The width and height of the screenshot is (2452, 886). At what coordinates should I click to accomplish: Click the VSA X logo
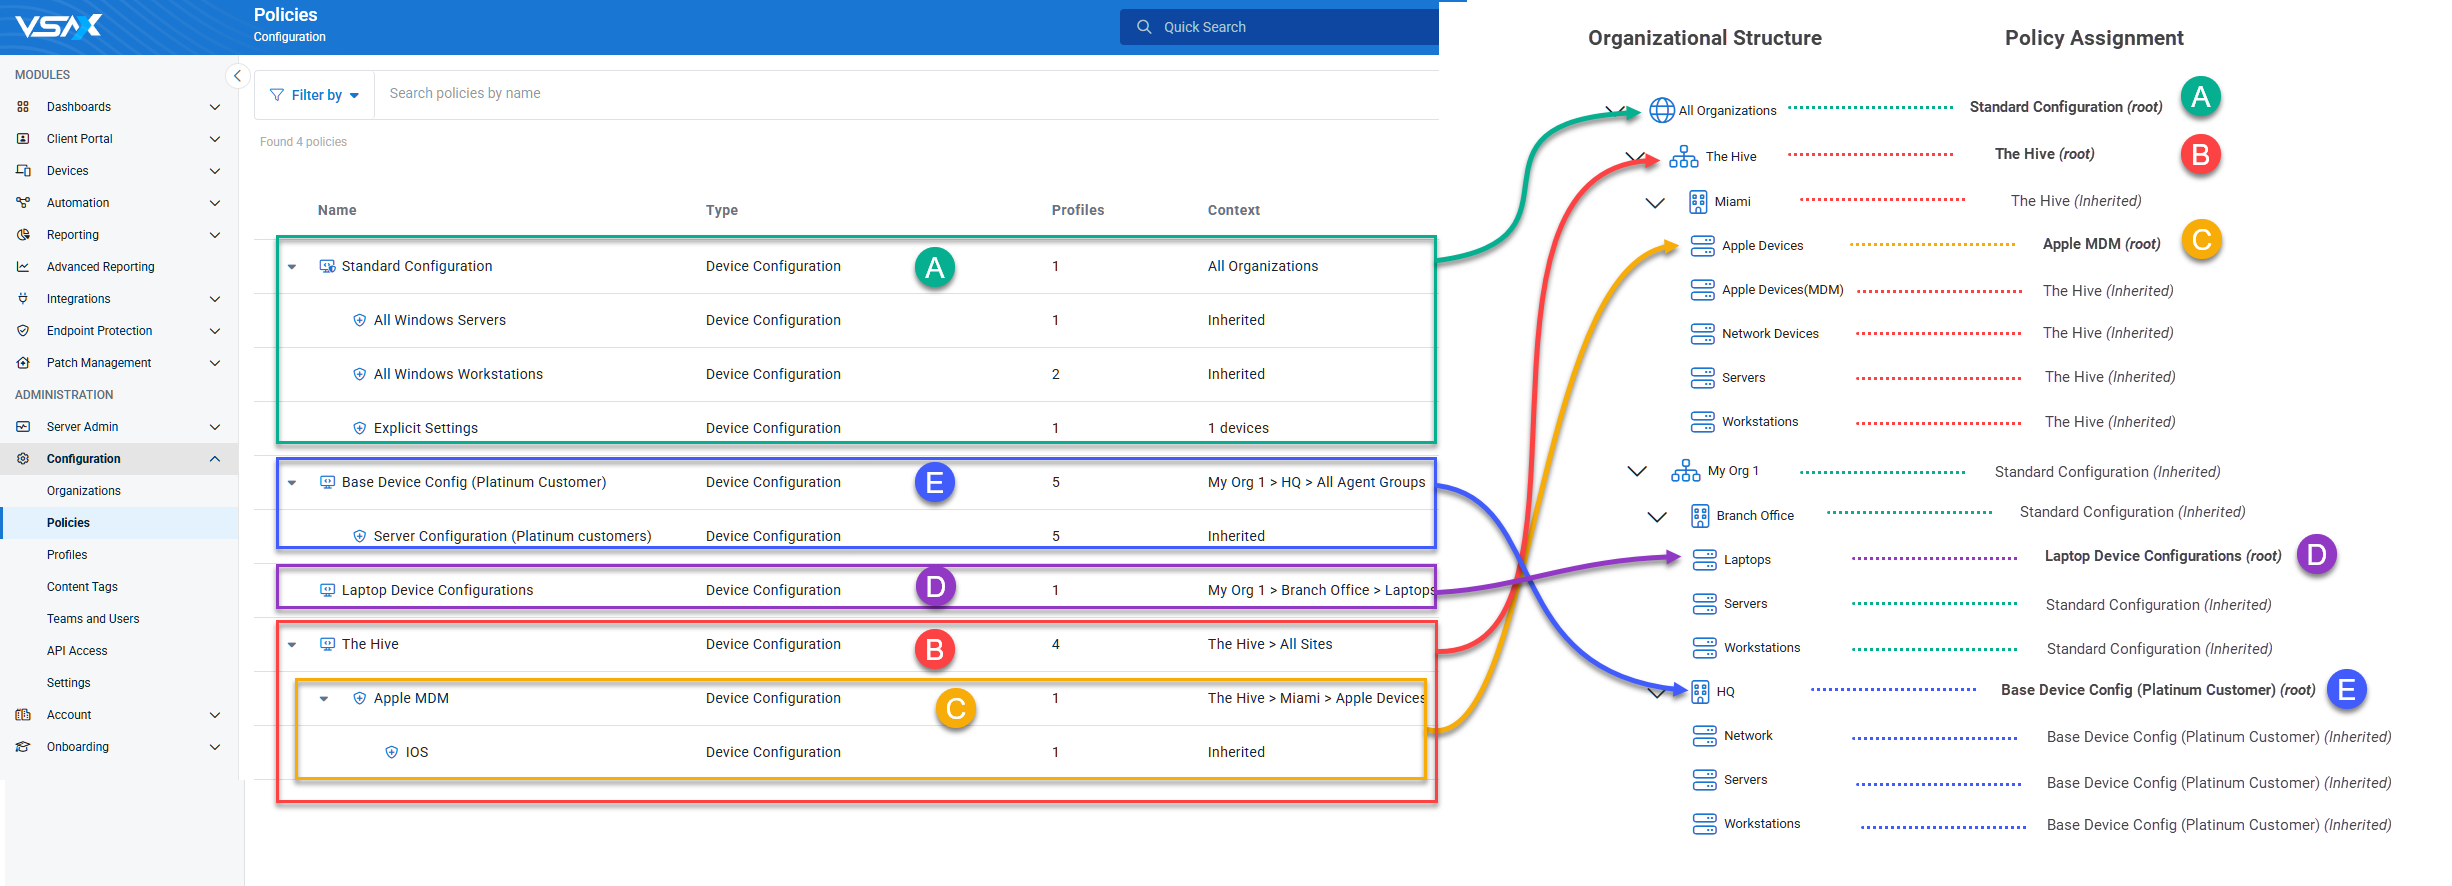click(58, 26)
